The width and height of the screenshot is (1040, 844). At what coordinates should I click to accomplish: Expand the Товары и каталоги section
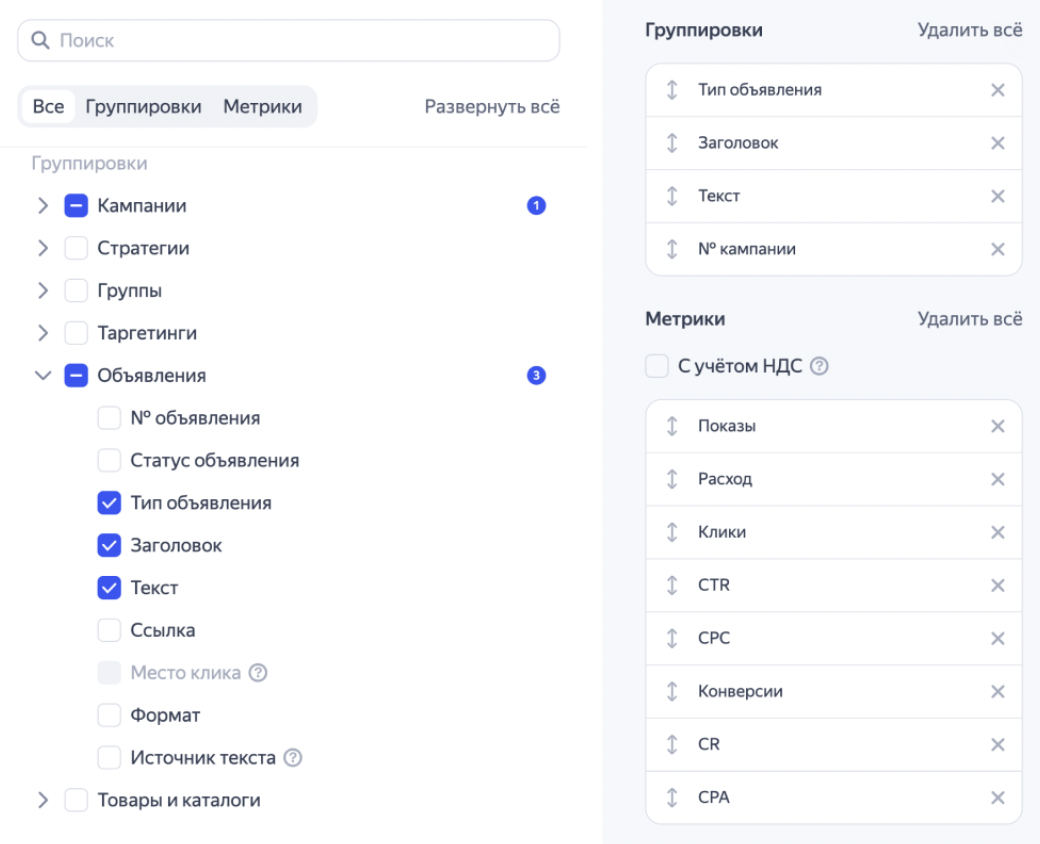coord(43,800)
